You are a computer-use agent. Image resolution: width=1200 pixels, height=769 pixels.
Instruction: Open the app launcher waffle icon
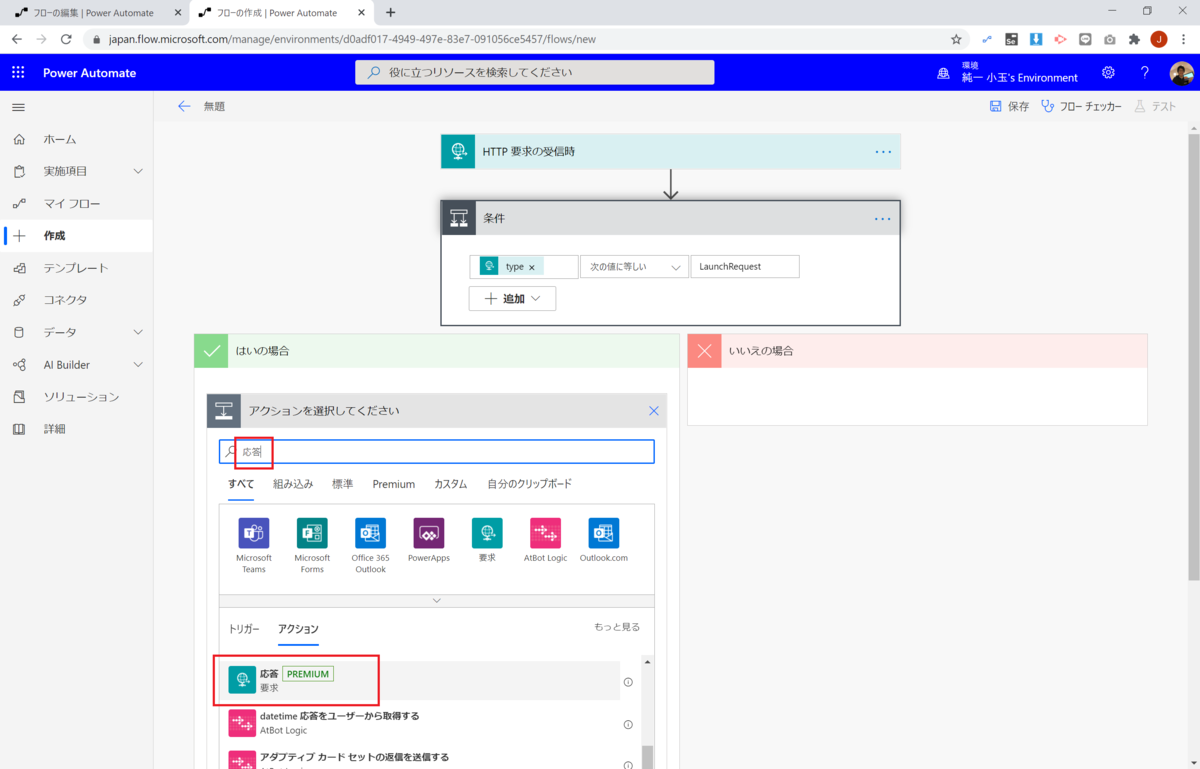coord(18,72)
